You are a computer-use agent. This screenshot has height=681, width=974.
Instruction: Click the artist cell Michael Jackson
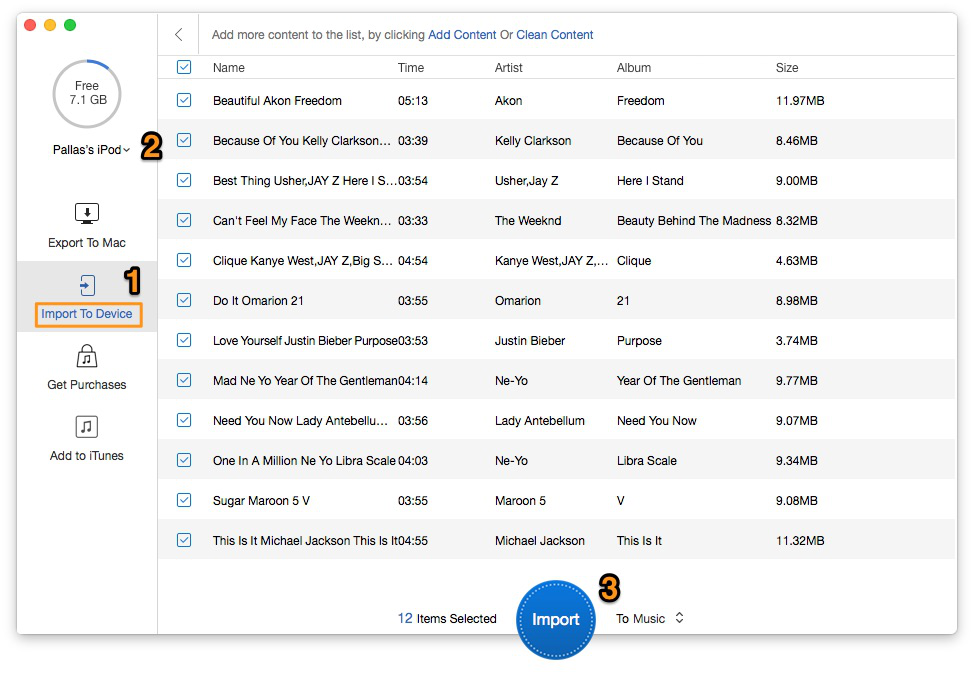tap(540, 541)
